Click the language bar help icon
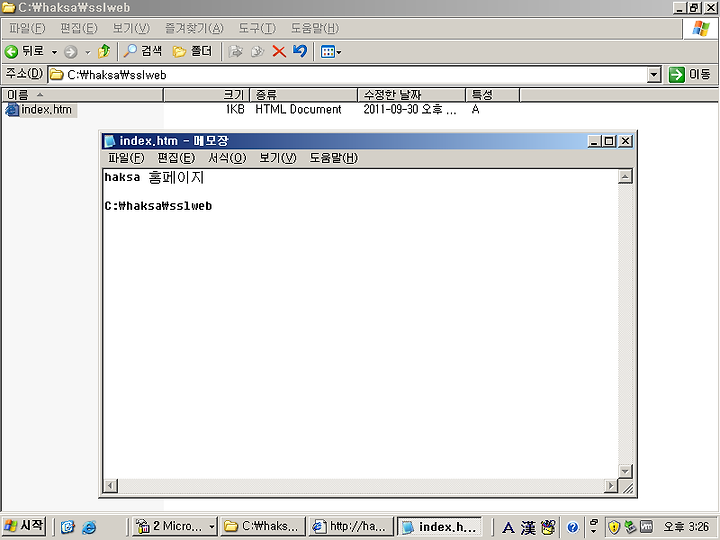The height and width of the screenshot is (540, 720). pos(573,527)
